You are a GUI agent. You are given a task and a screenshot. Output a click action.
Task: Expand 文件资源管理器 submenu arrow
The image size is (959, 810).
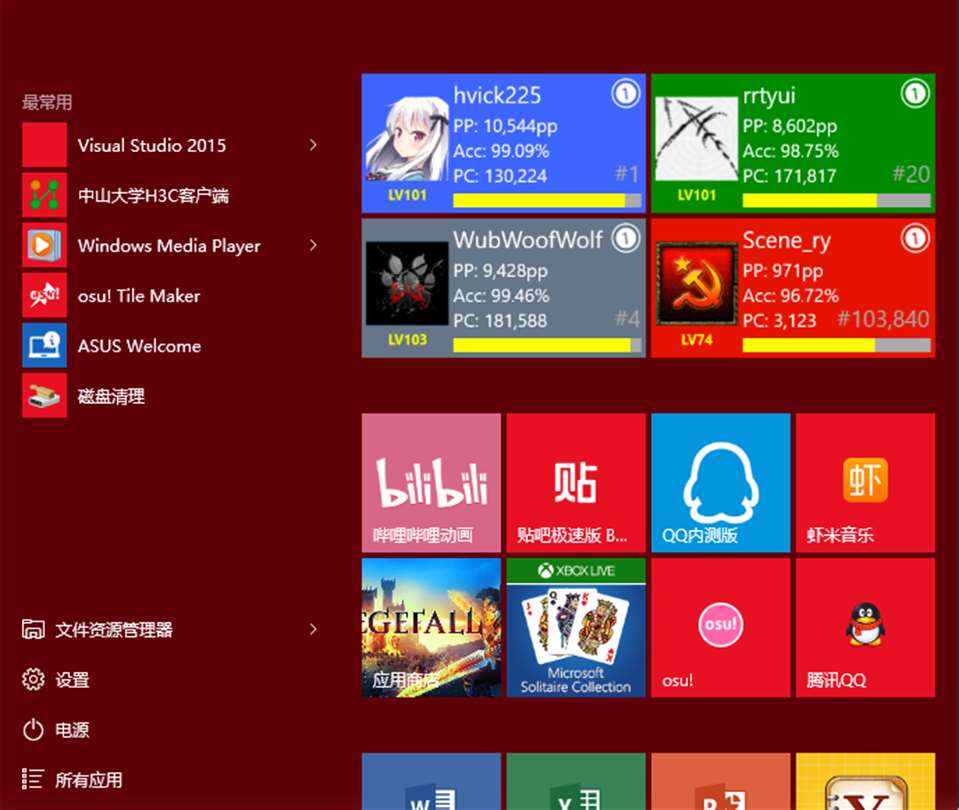[313, 629]
